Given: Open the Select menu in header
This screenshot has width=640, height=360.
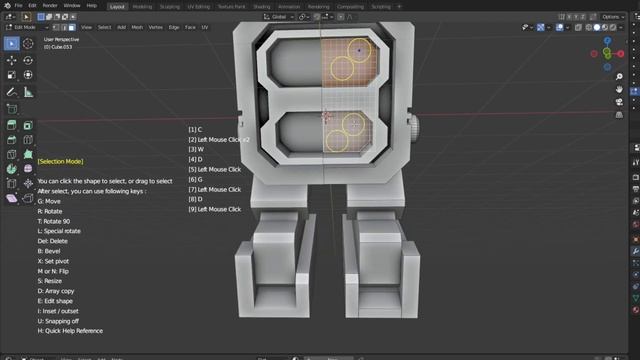Looking at the screenshot, I should (104, 27).
